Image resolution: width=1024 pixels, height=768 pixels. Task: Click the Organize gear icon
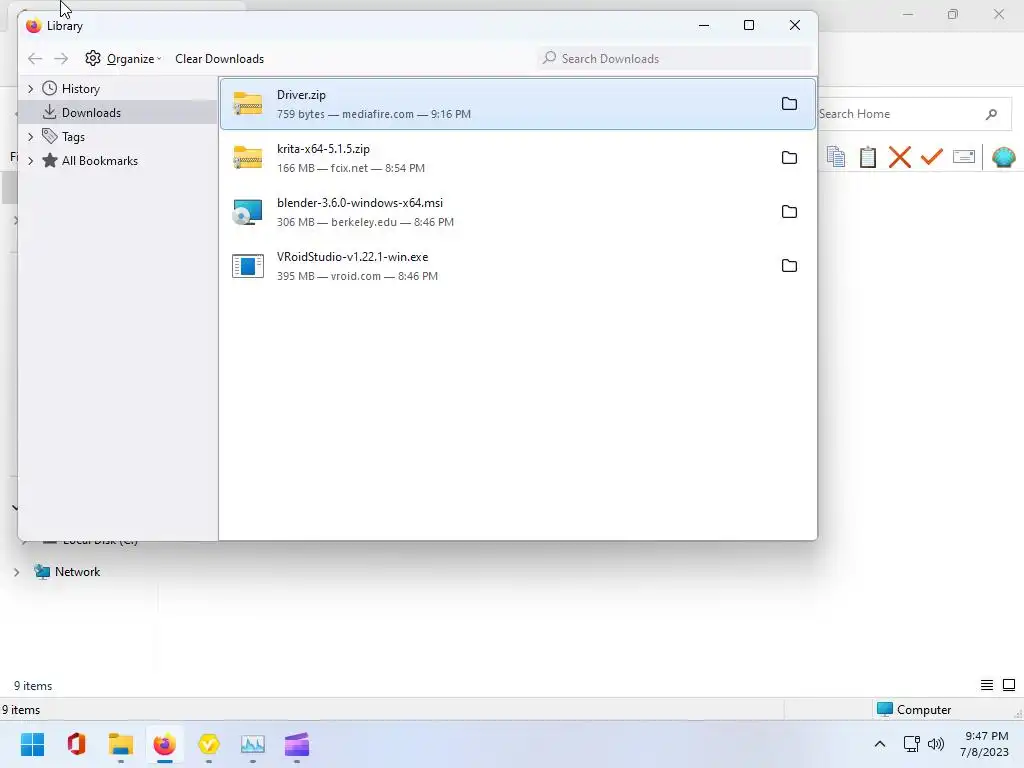click(93, 58)
